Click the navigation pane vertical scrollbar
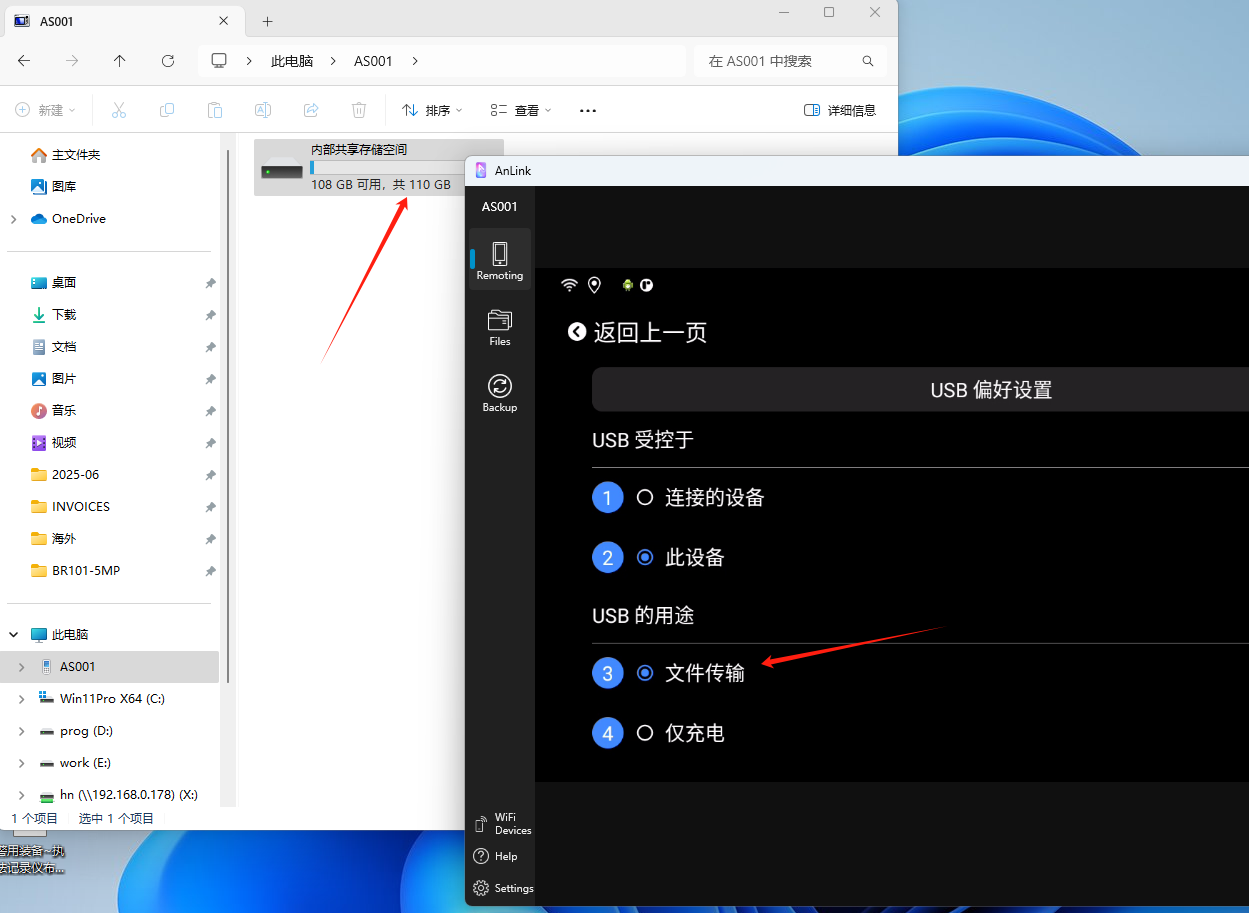The height and width of the screenshot is (913, 1249). 228,415
